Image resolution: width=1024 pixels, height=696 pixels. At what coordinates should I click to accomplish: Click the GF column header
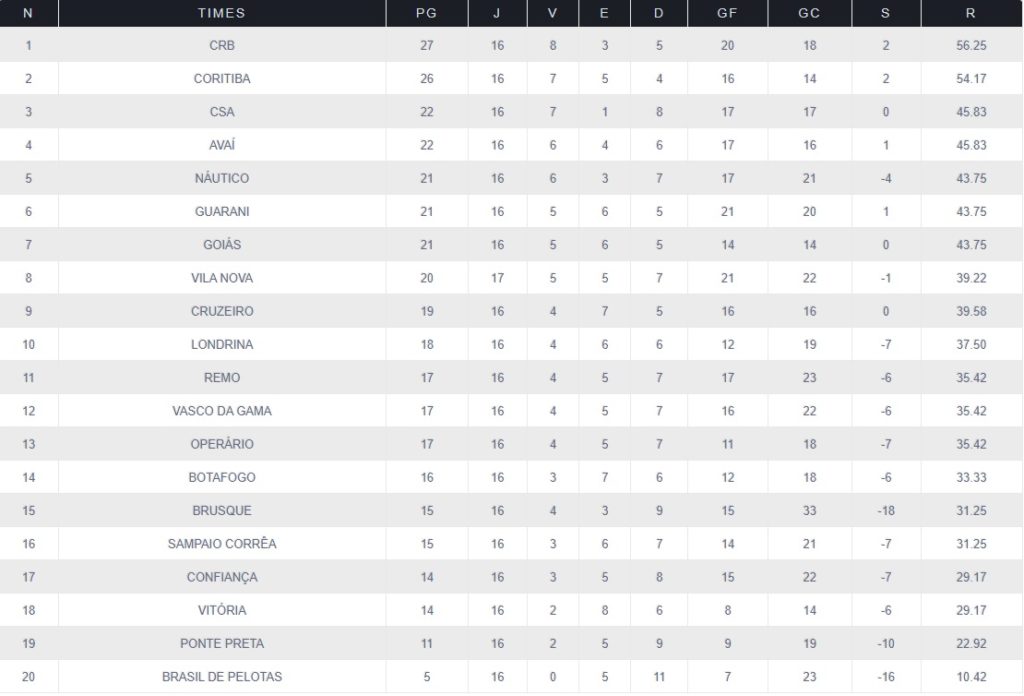pyautogui.click(x=728, y=13)
